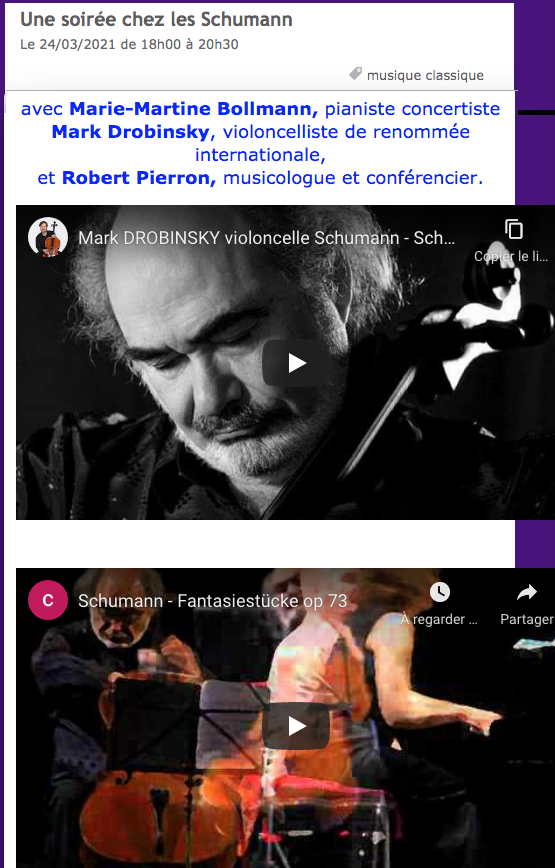Screen dimensions: 555x868
Task: Play the Fantasiestücke op 73 video
Action: pos(297,726)
